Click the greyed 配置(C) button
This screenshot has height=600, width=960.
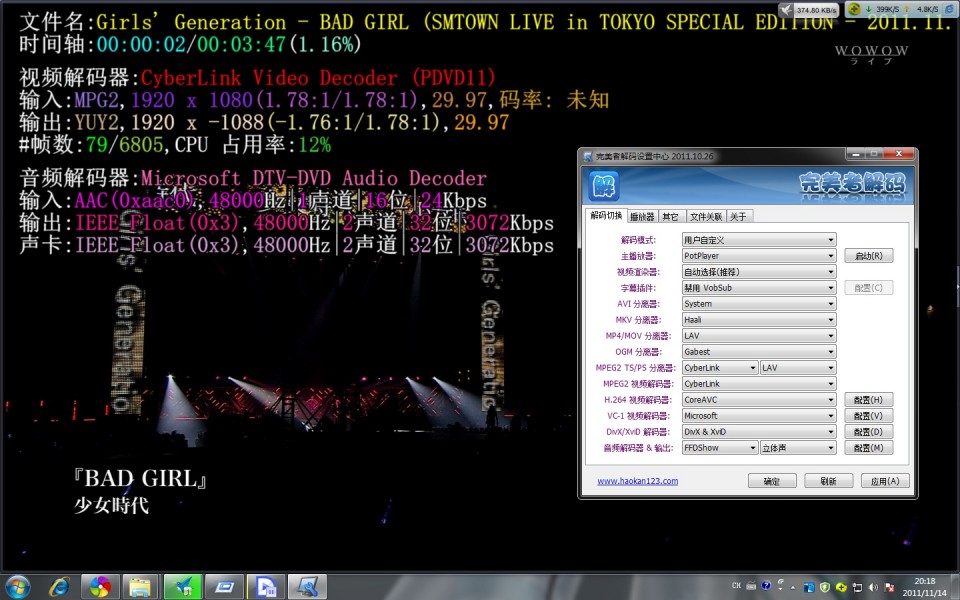point(869,288)
